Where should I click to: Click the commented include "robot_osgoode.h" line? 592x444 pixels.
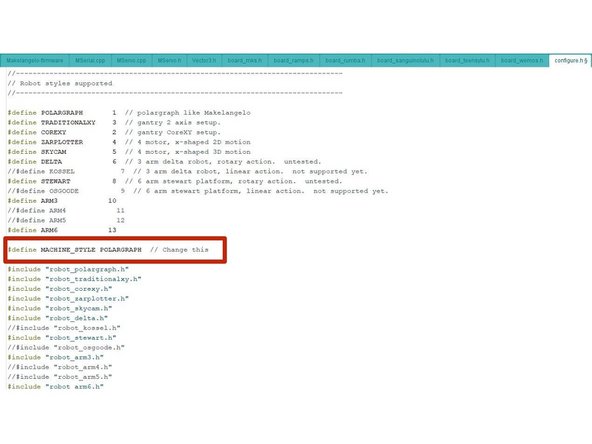click(x=66, y=348)
